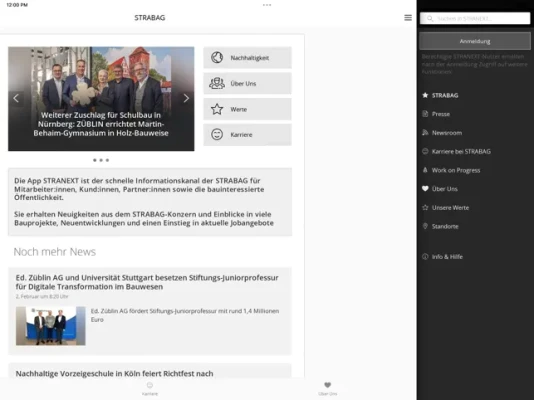Select the first carousel pagination dot
The height and width of the screenshot is (400, 534).
(x=95, y=160)
